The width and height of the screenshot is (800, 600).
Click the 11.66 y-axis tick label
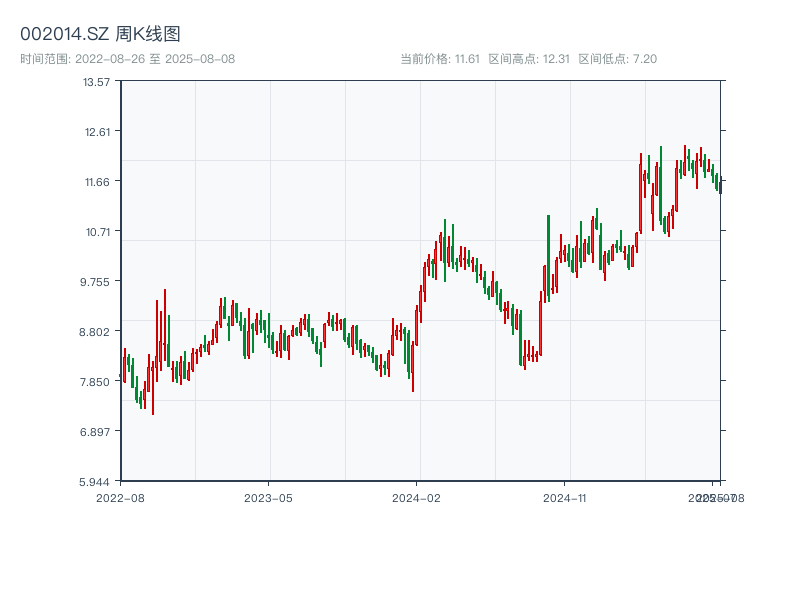(96, 182)
